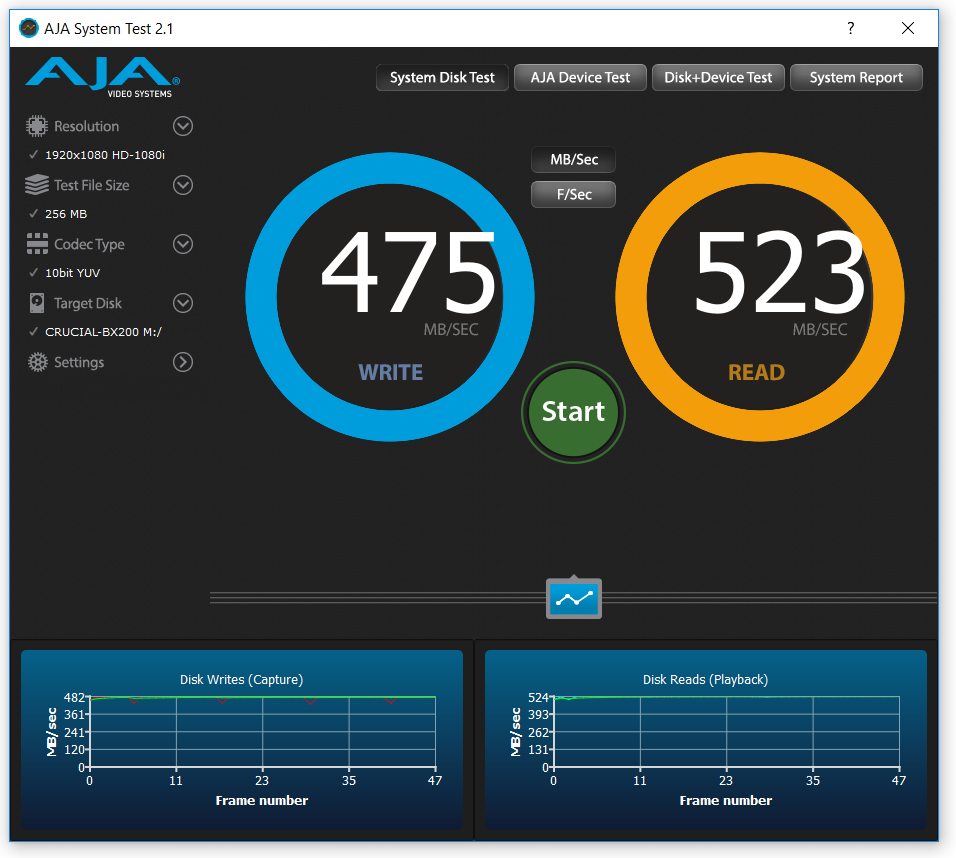Click the Resolution label
Image resolution: width=956 pixels, height=858 pixels.
87,126
